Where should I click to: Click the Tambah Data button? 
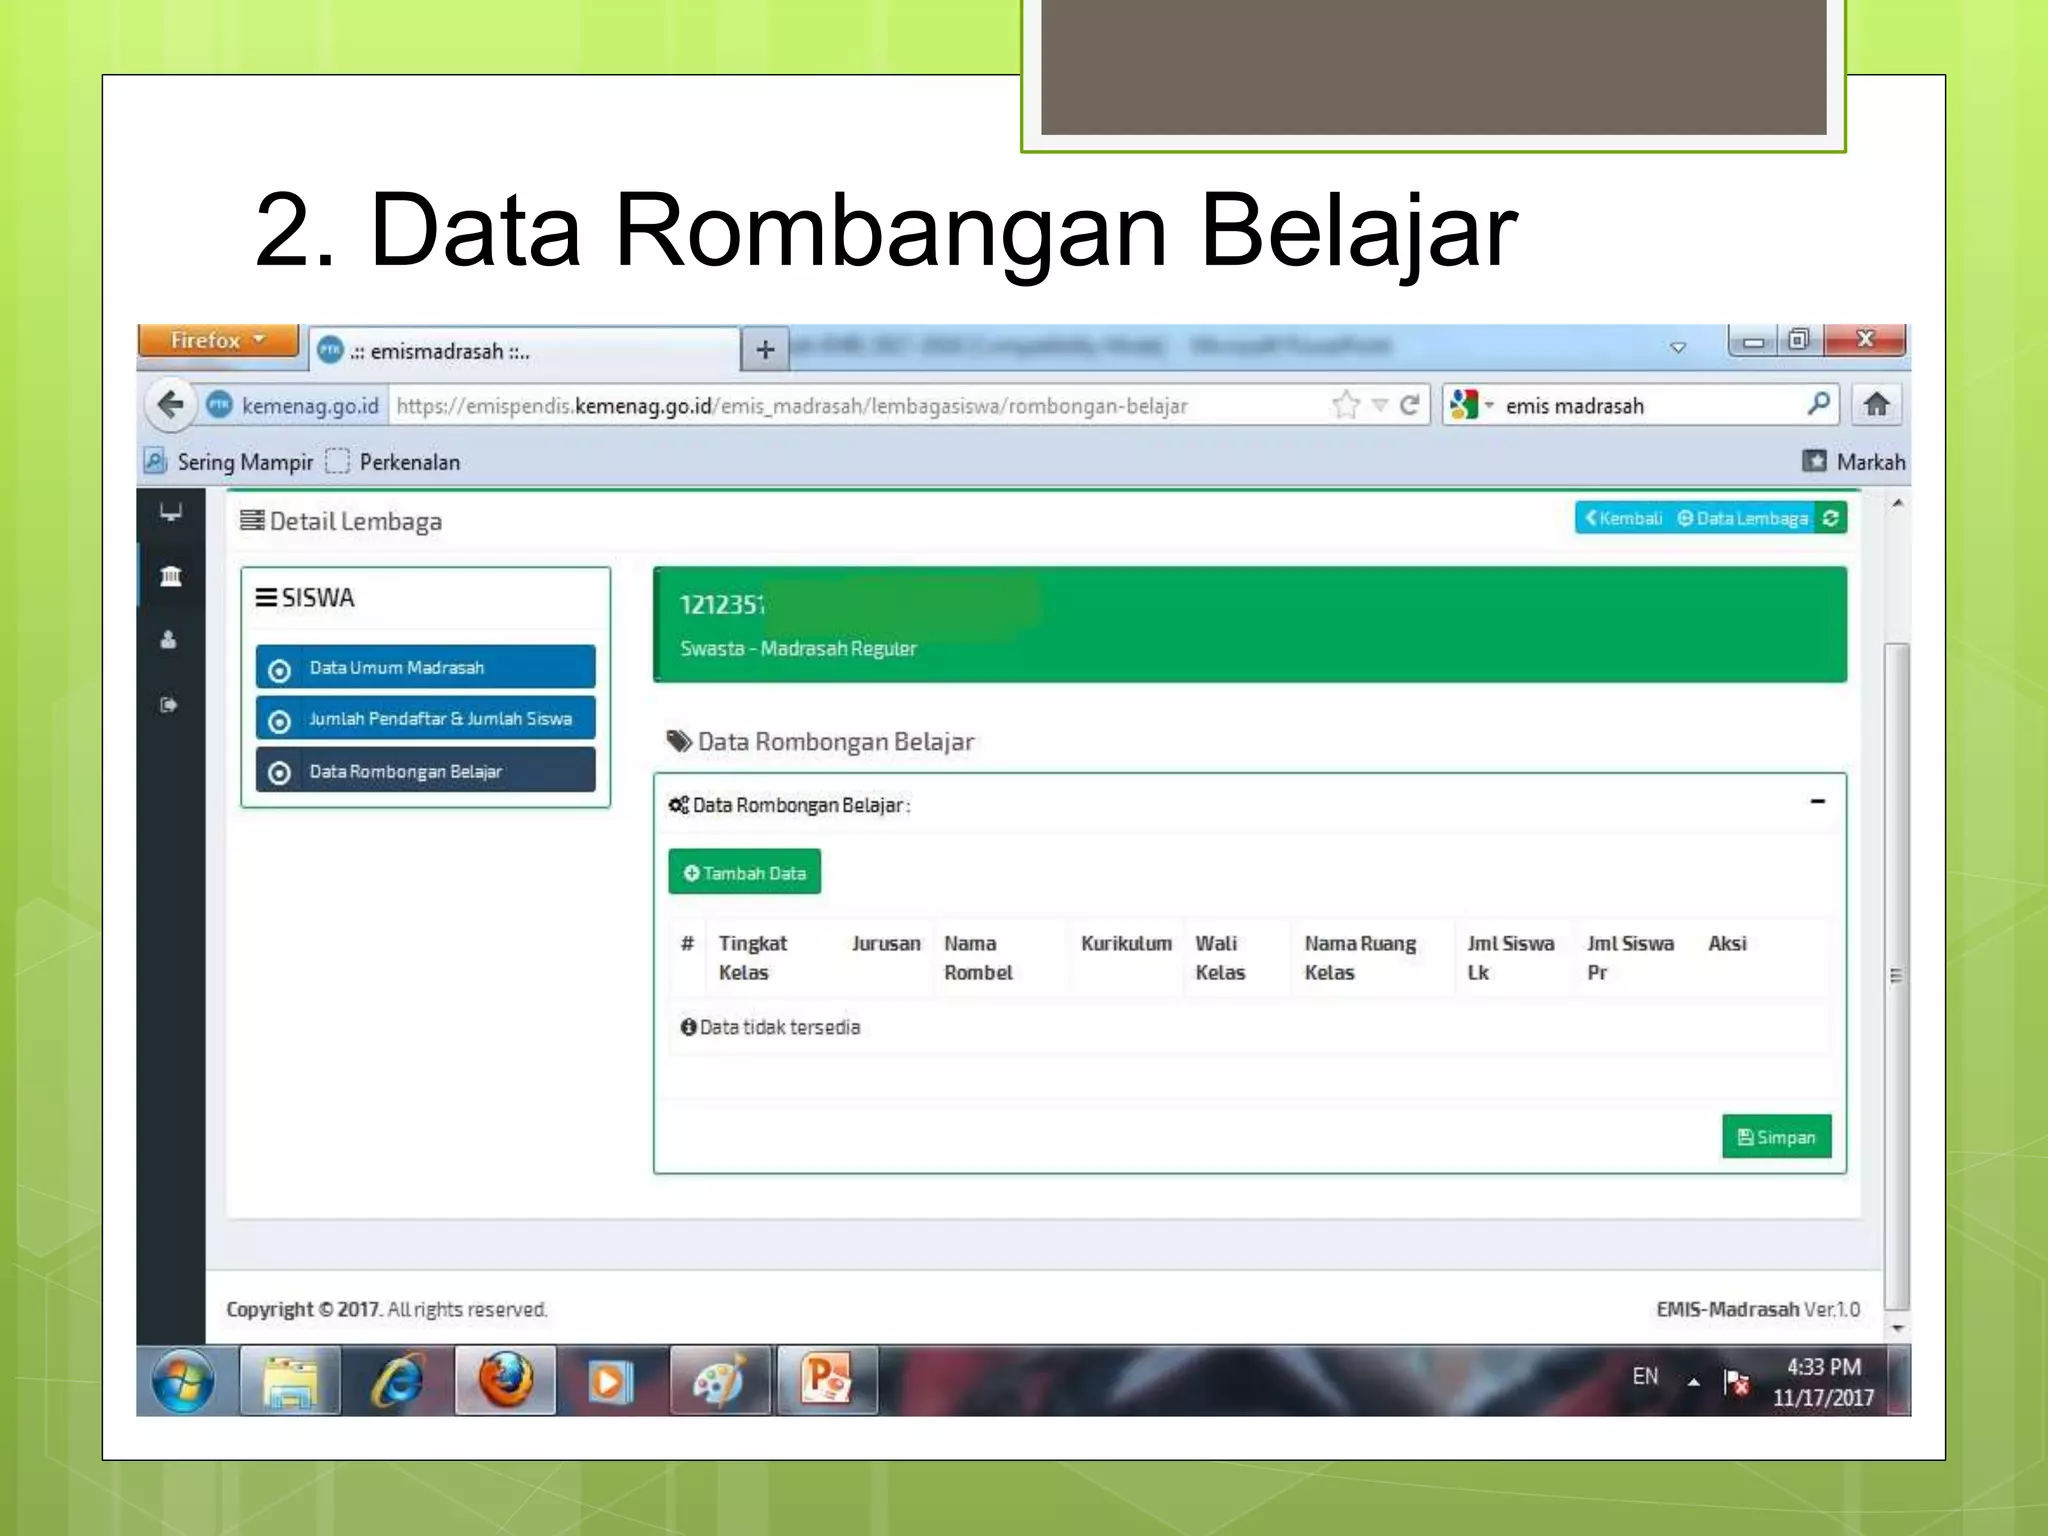(x=744, y=873)
